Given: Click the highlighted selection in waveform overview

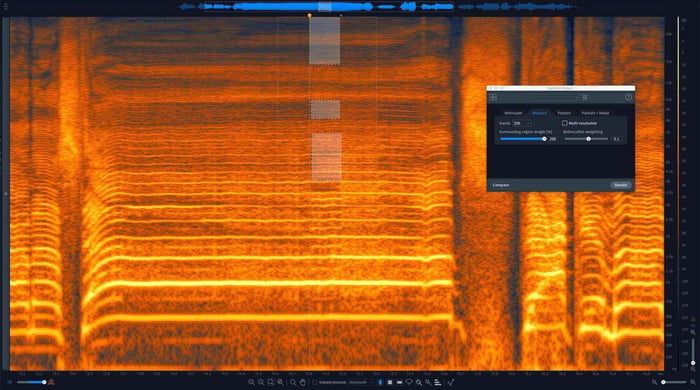Looking at the screenshot, I should [325, 6].
